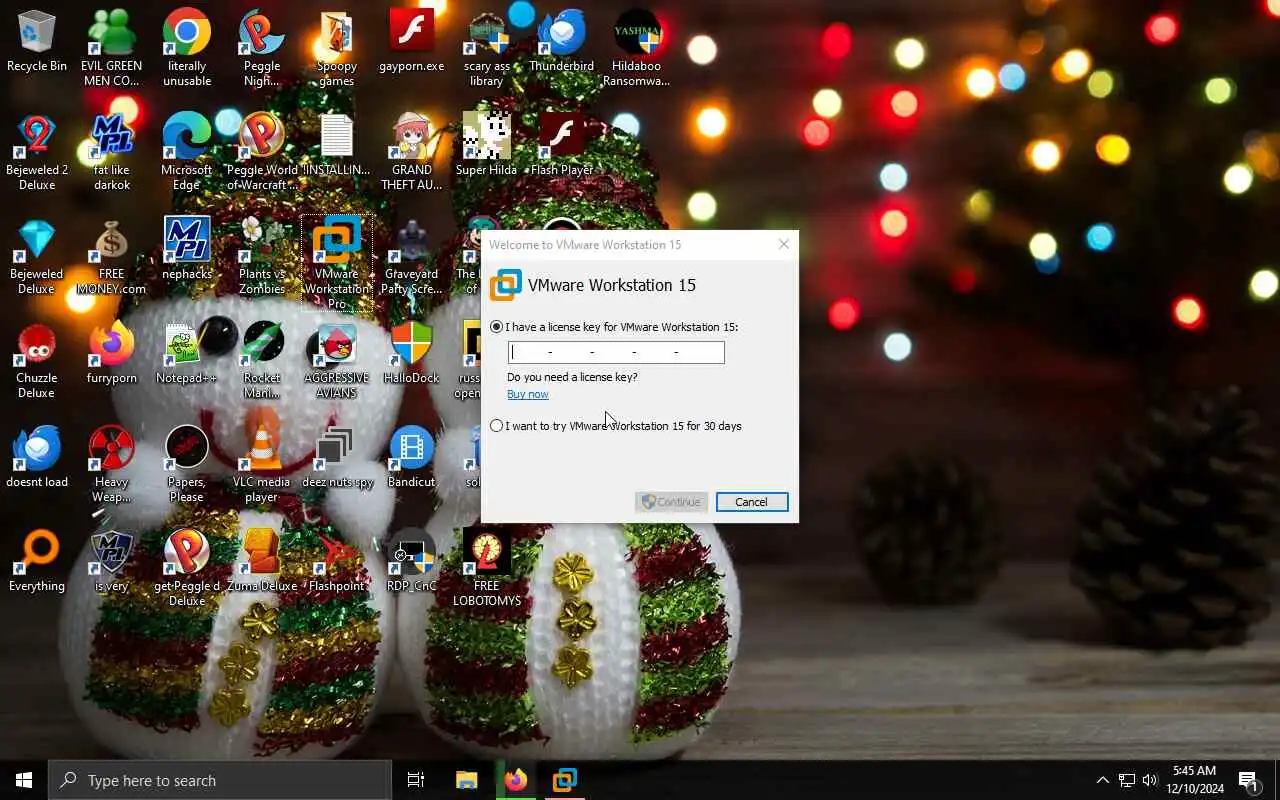Viewport: 1280px width, 800px height.
Task: Select the Bandicut desktop shortcut
Action: pos(412,458)
